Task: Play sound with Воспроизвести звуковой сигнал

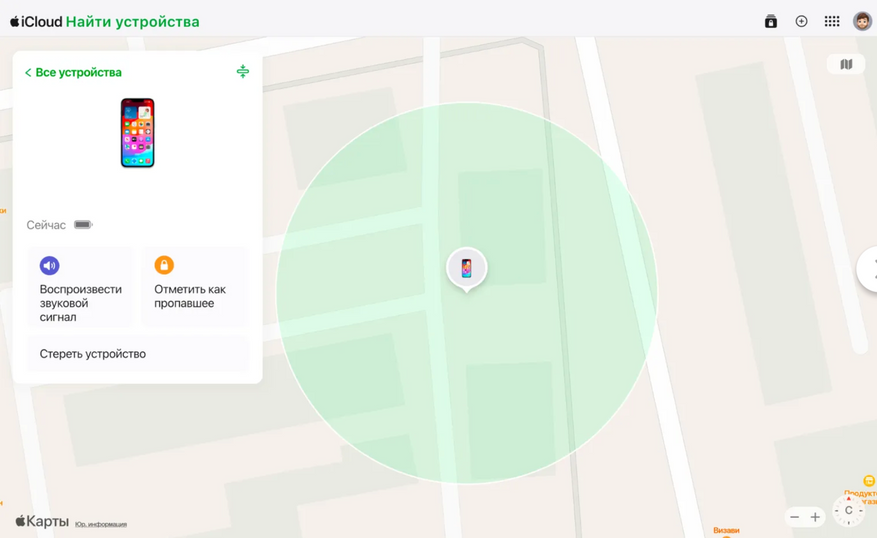Action: click(x=81, y=287)
